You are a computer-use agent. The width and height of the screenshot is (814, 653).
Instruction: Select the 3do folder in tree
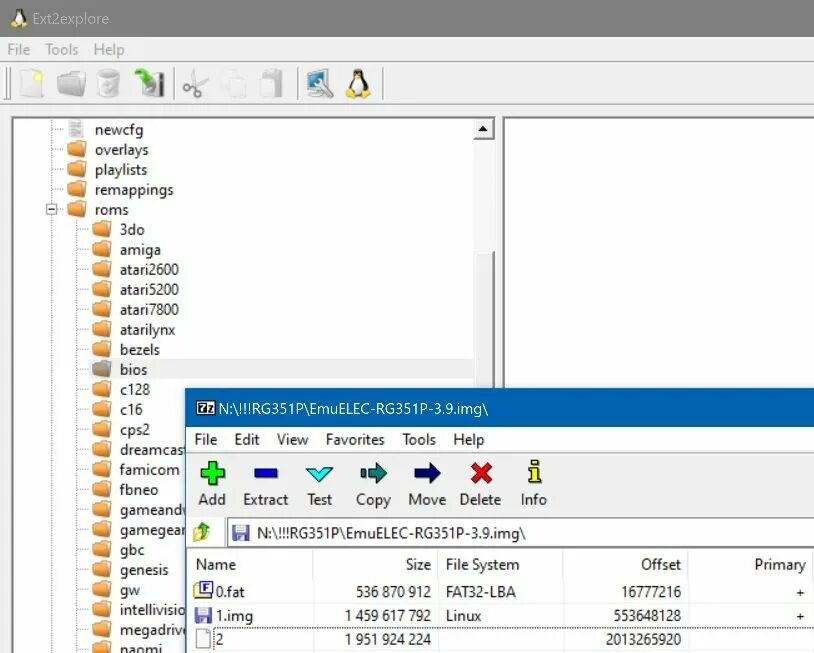point(132,229)
